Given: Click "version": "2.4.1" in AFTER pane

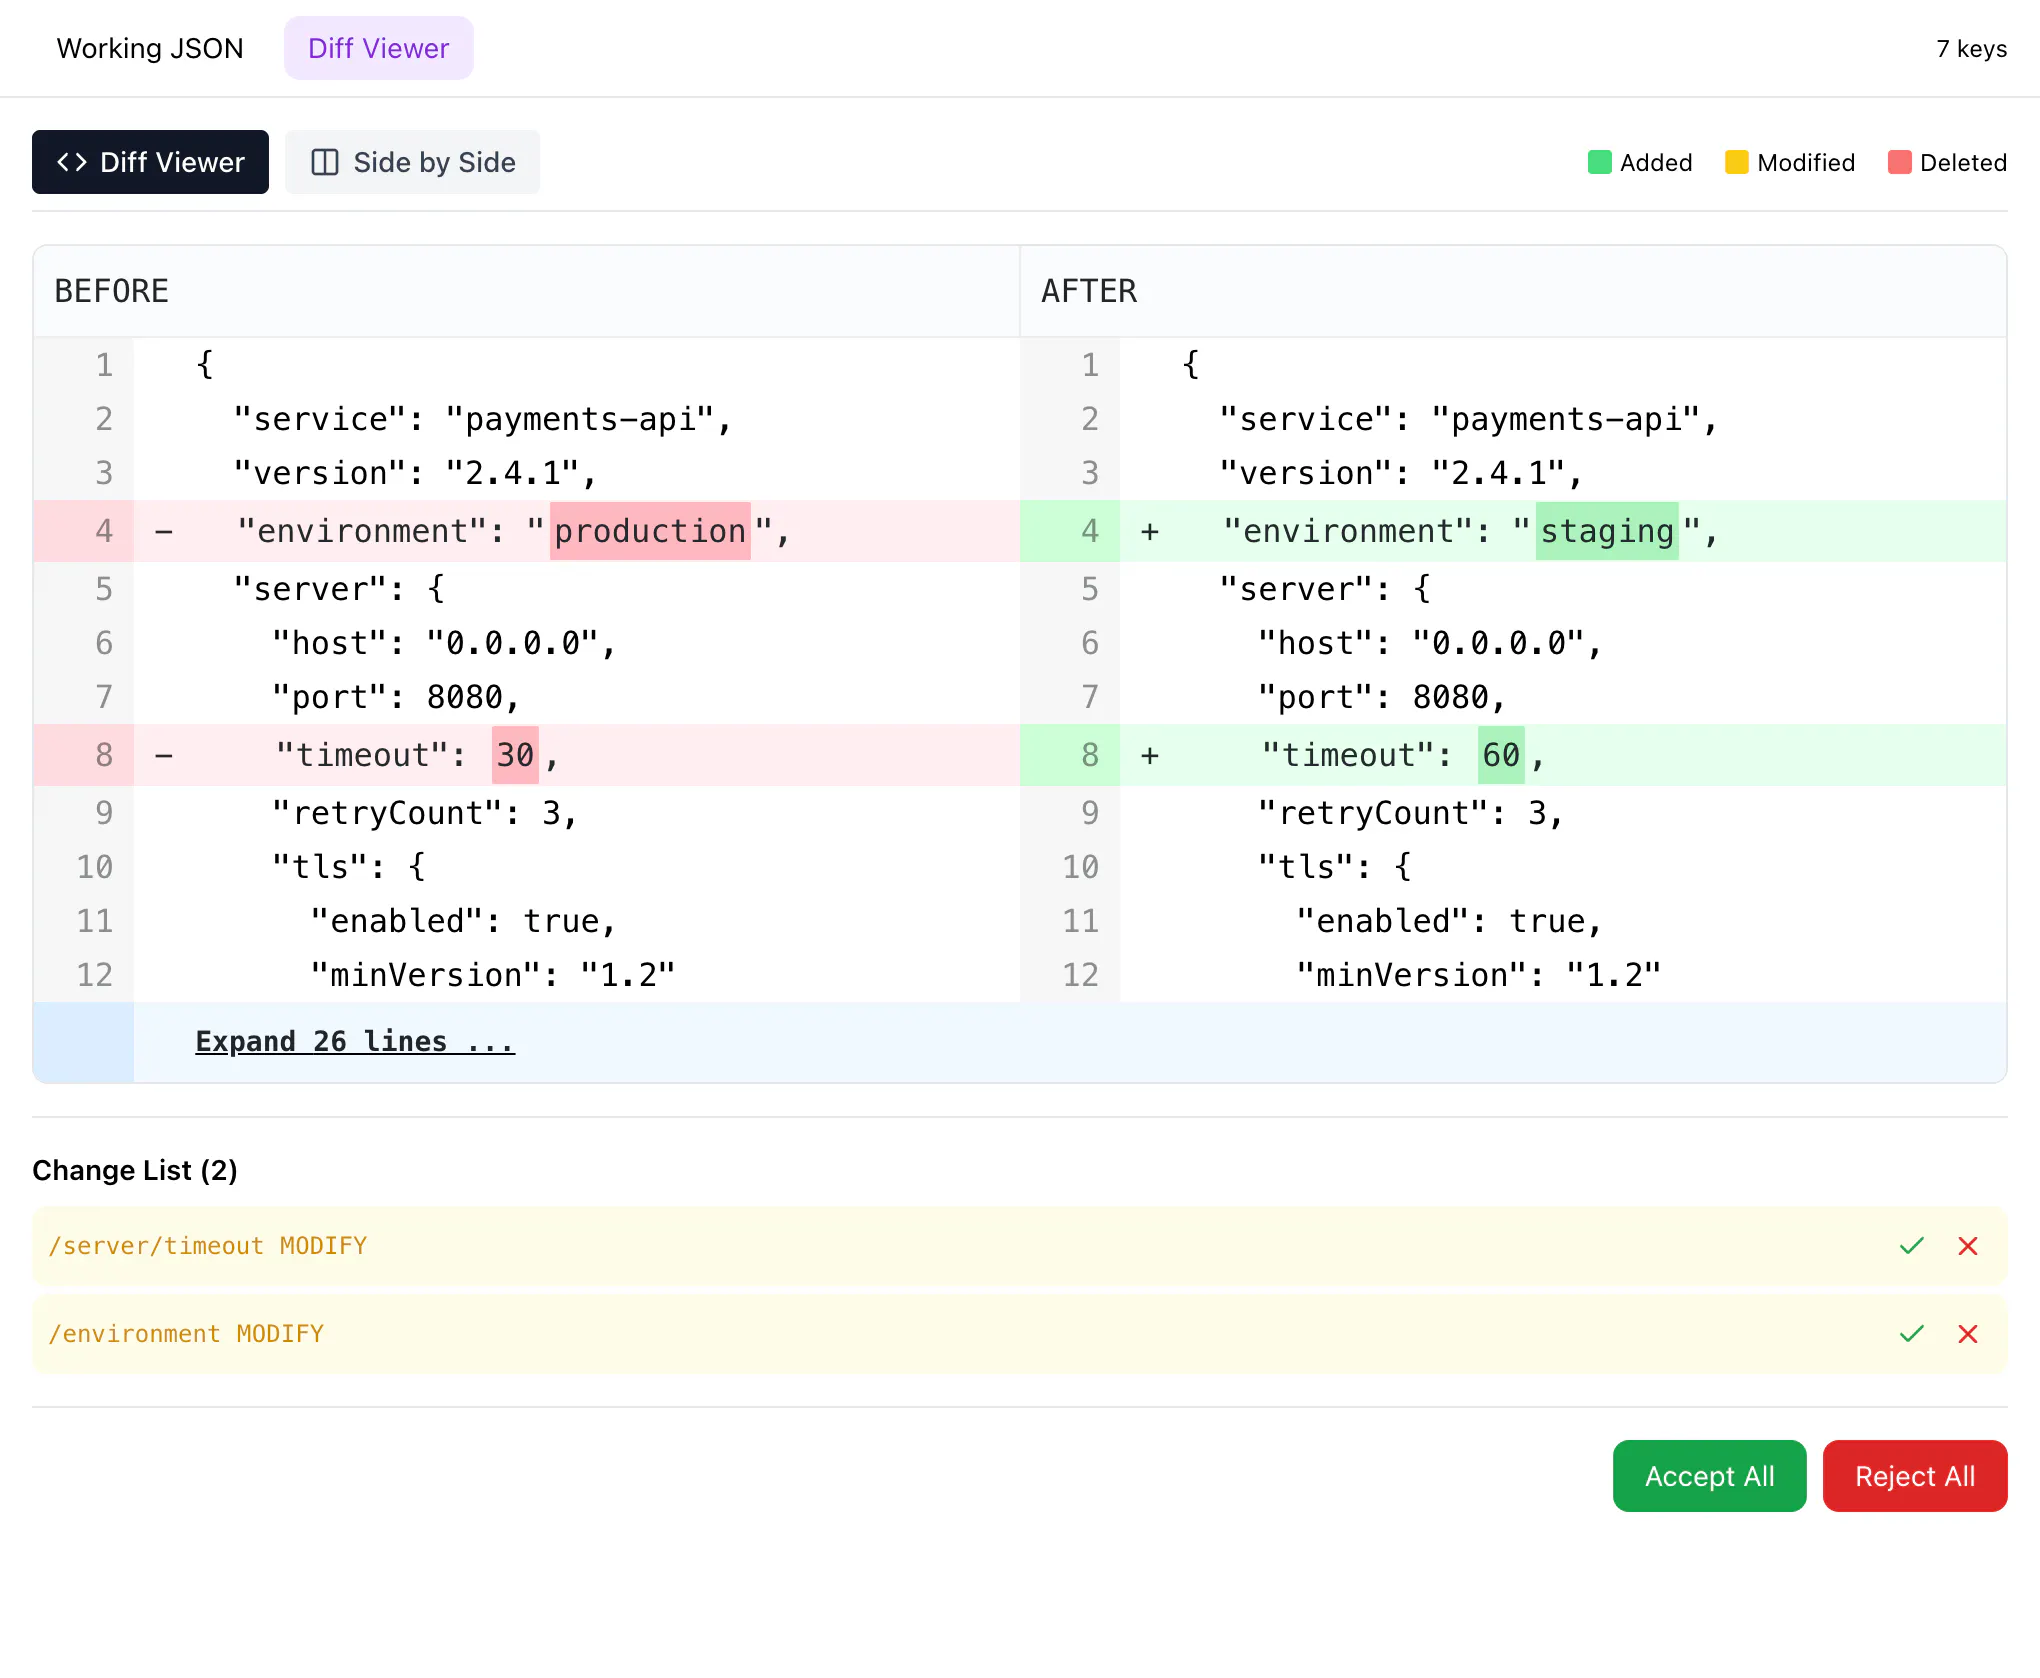Looking at the screenshot, I should [1400, 473].
